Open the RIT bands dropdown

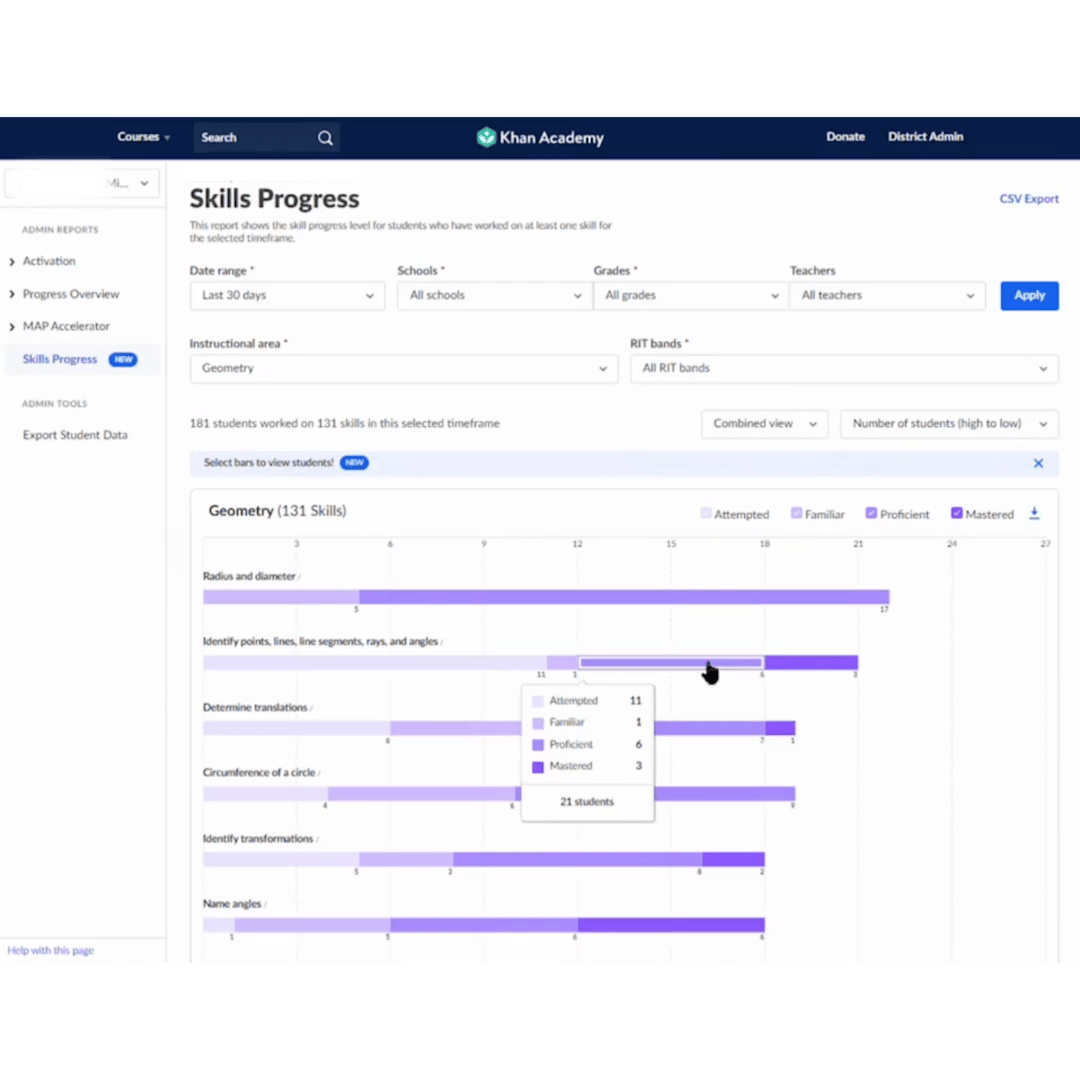844,368
